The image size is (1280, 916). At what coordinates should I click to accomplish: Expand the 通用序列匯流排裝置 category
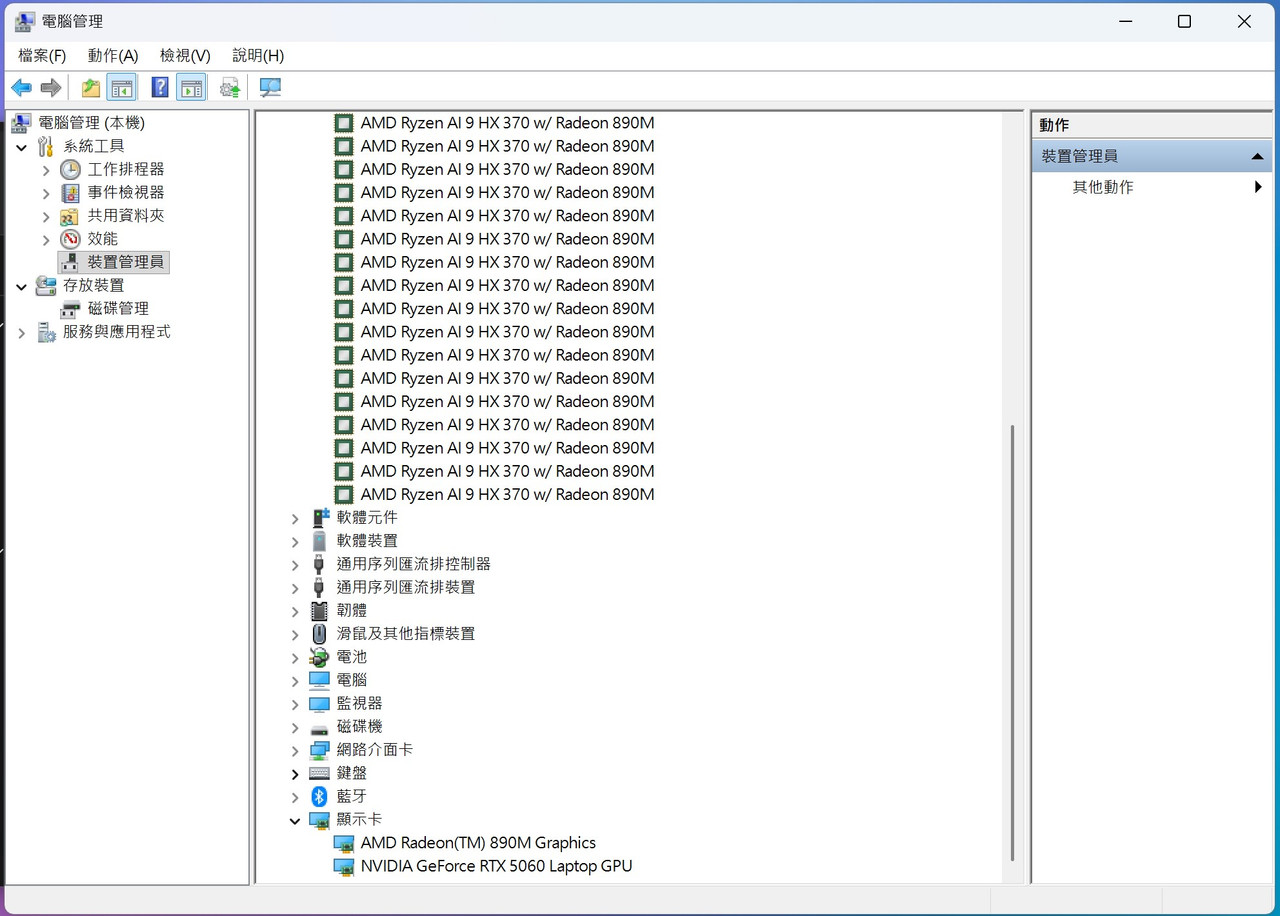tap(295, 588)
